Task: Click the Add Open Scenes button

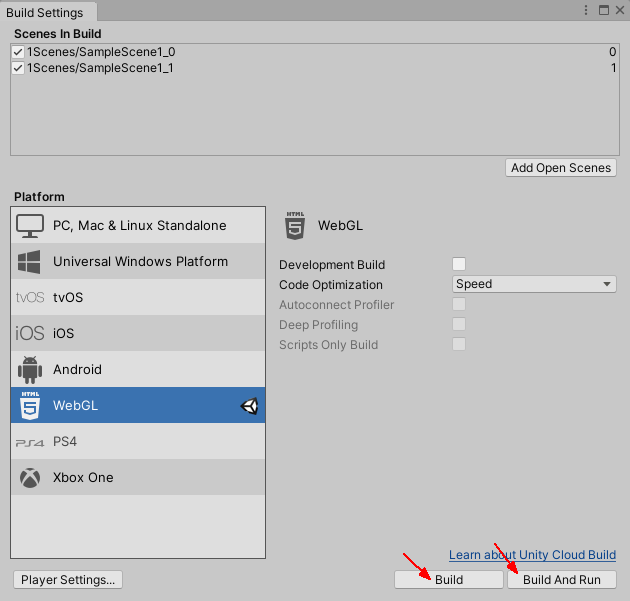Action: click(560, 168)
